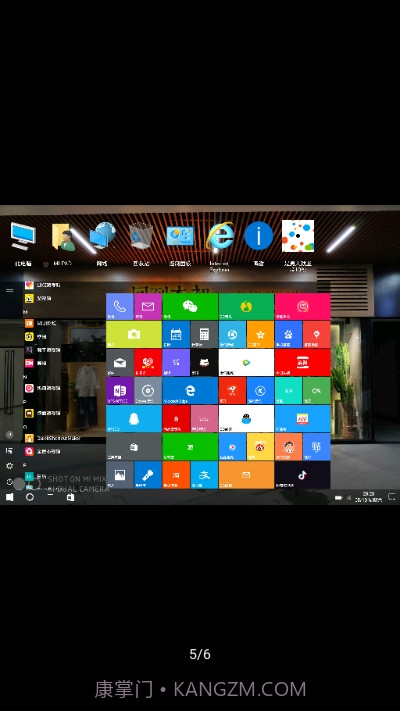
Task: Check the taskbar battery icon
Action: (338, 497)
